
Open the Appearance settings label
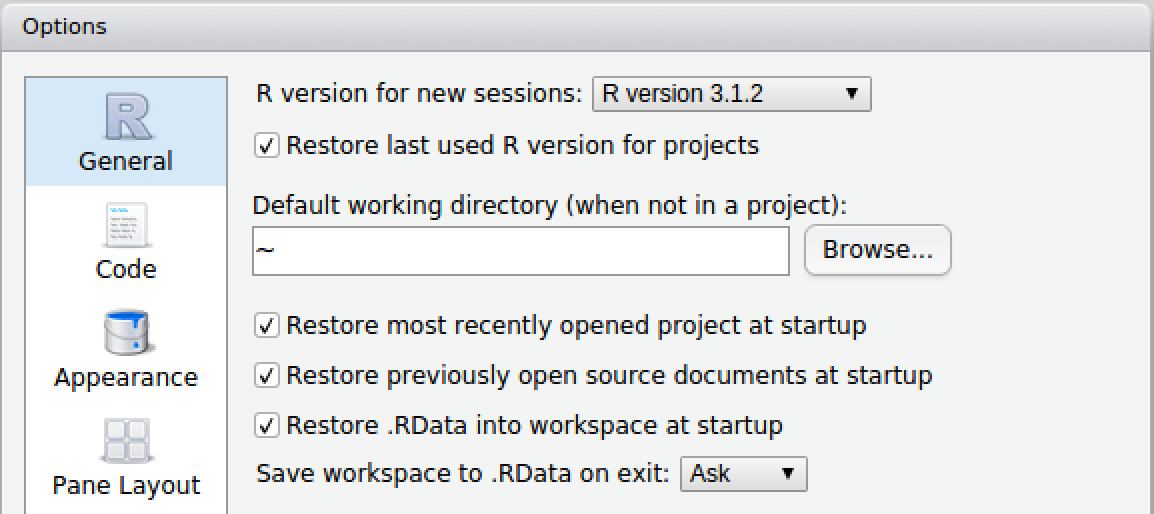[126, 377]
